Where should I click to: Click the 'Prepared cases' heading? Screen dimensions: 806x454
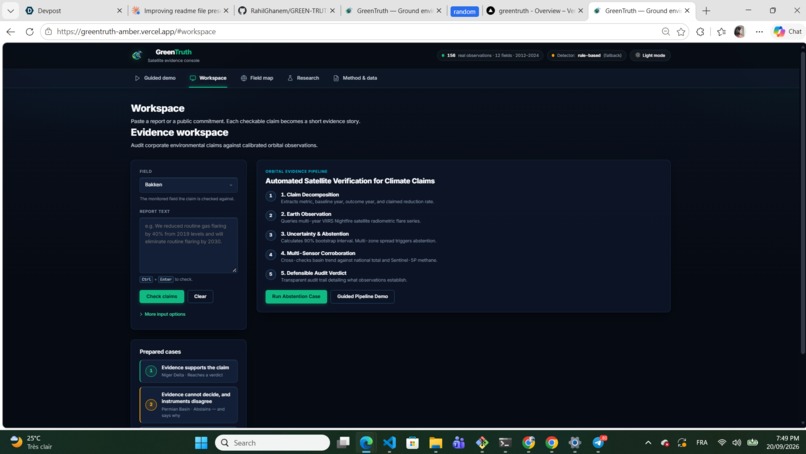[160, 352]
